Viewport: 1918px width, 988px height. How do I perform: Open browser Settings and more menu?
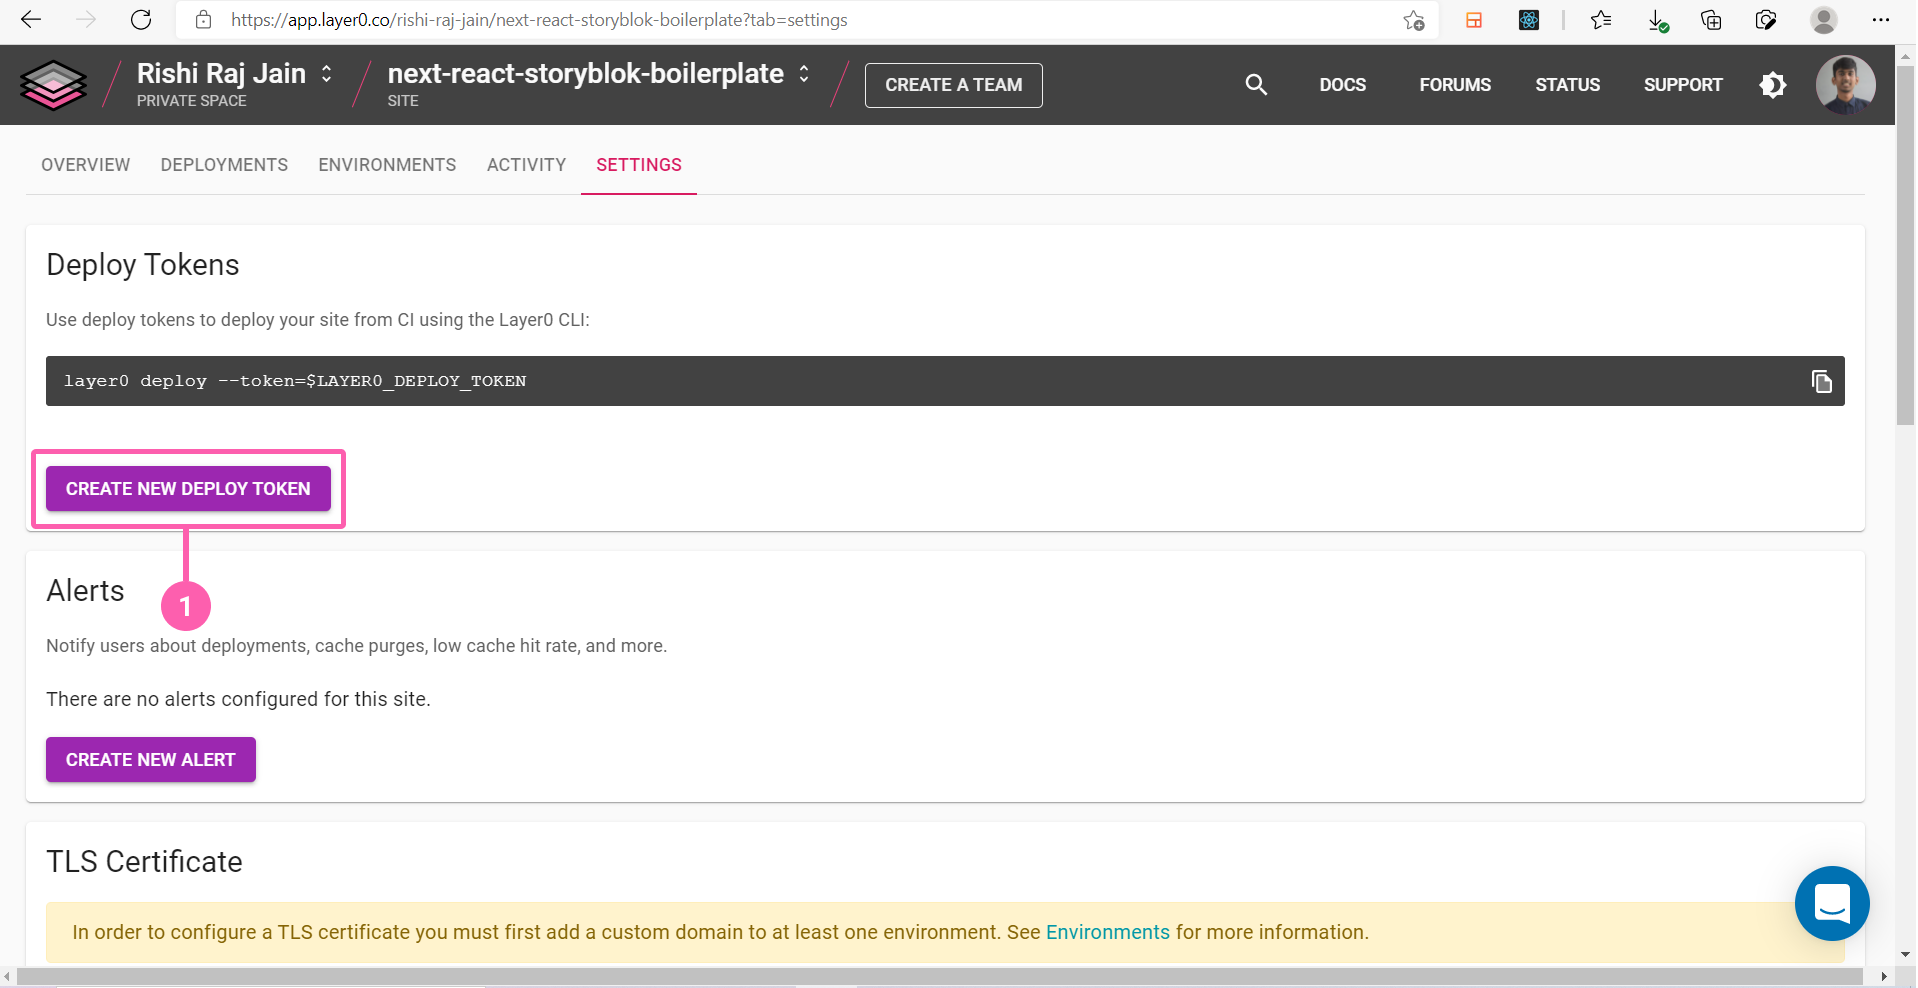tap(1881, 20)
